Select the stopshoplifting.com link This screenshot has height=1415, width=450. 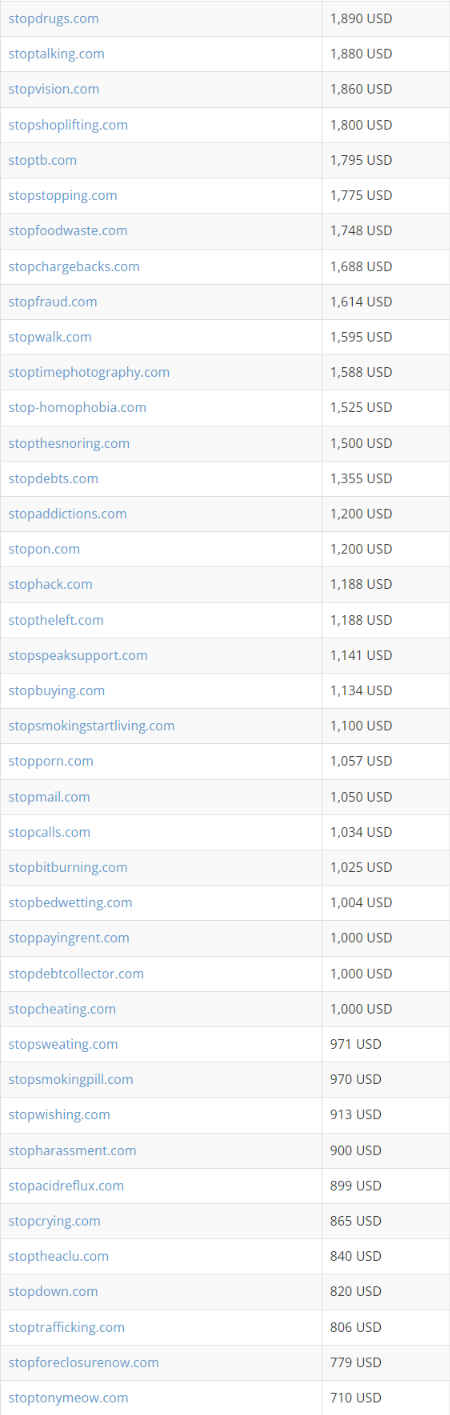coord(68,125)
